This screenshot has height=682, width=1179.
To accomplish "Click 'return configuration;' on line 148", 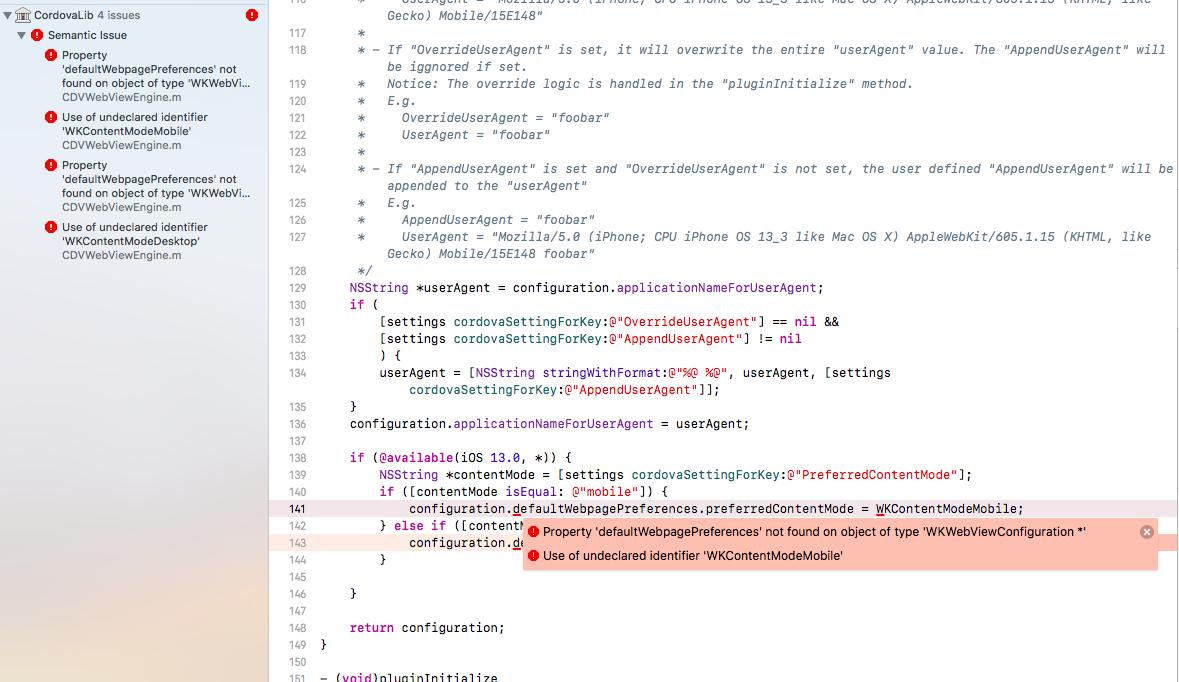I will click(427, 628).
